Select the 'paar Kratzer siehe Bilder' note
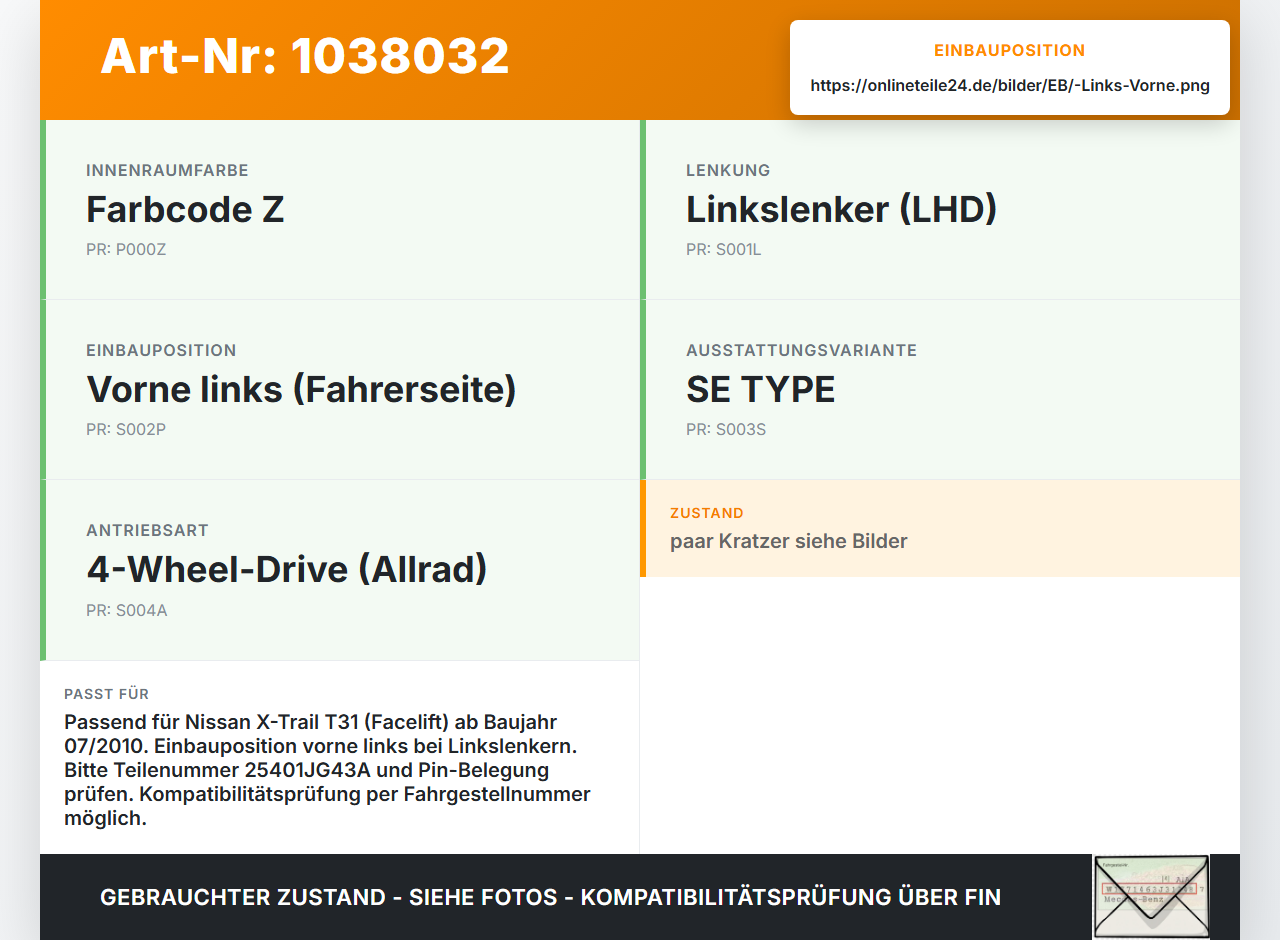This screenshot has height=940, width=1280. [789, 542]
